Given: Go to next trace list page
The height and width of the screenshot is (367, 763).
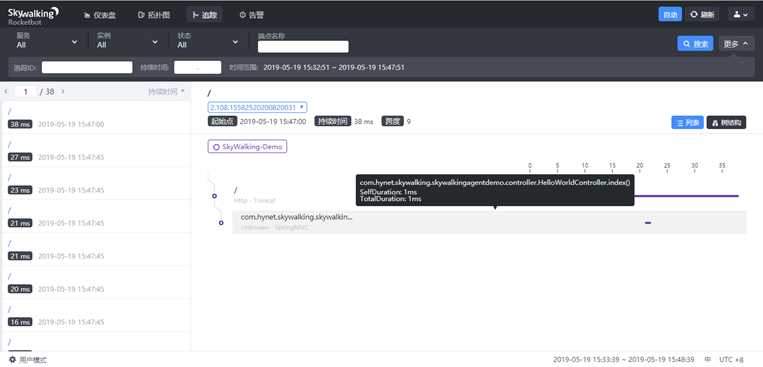Looking at the screenshot, I should click(x=62, y=92).
